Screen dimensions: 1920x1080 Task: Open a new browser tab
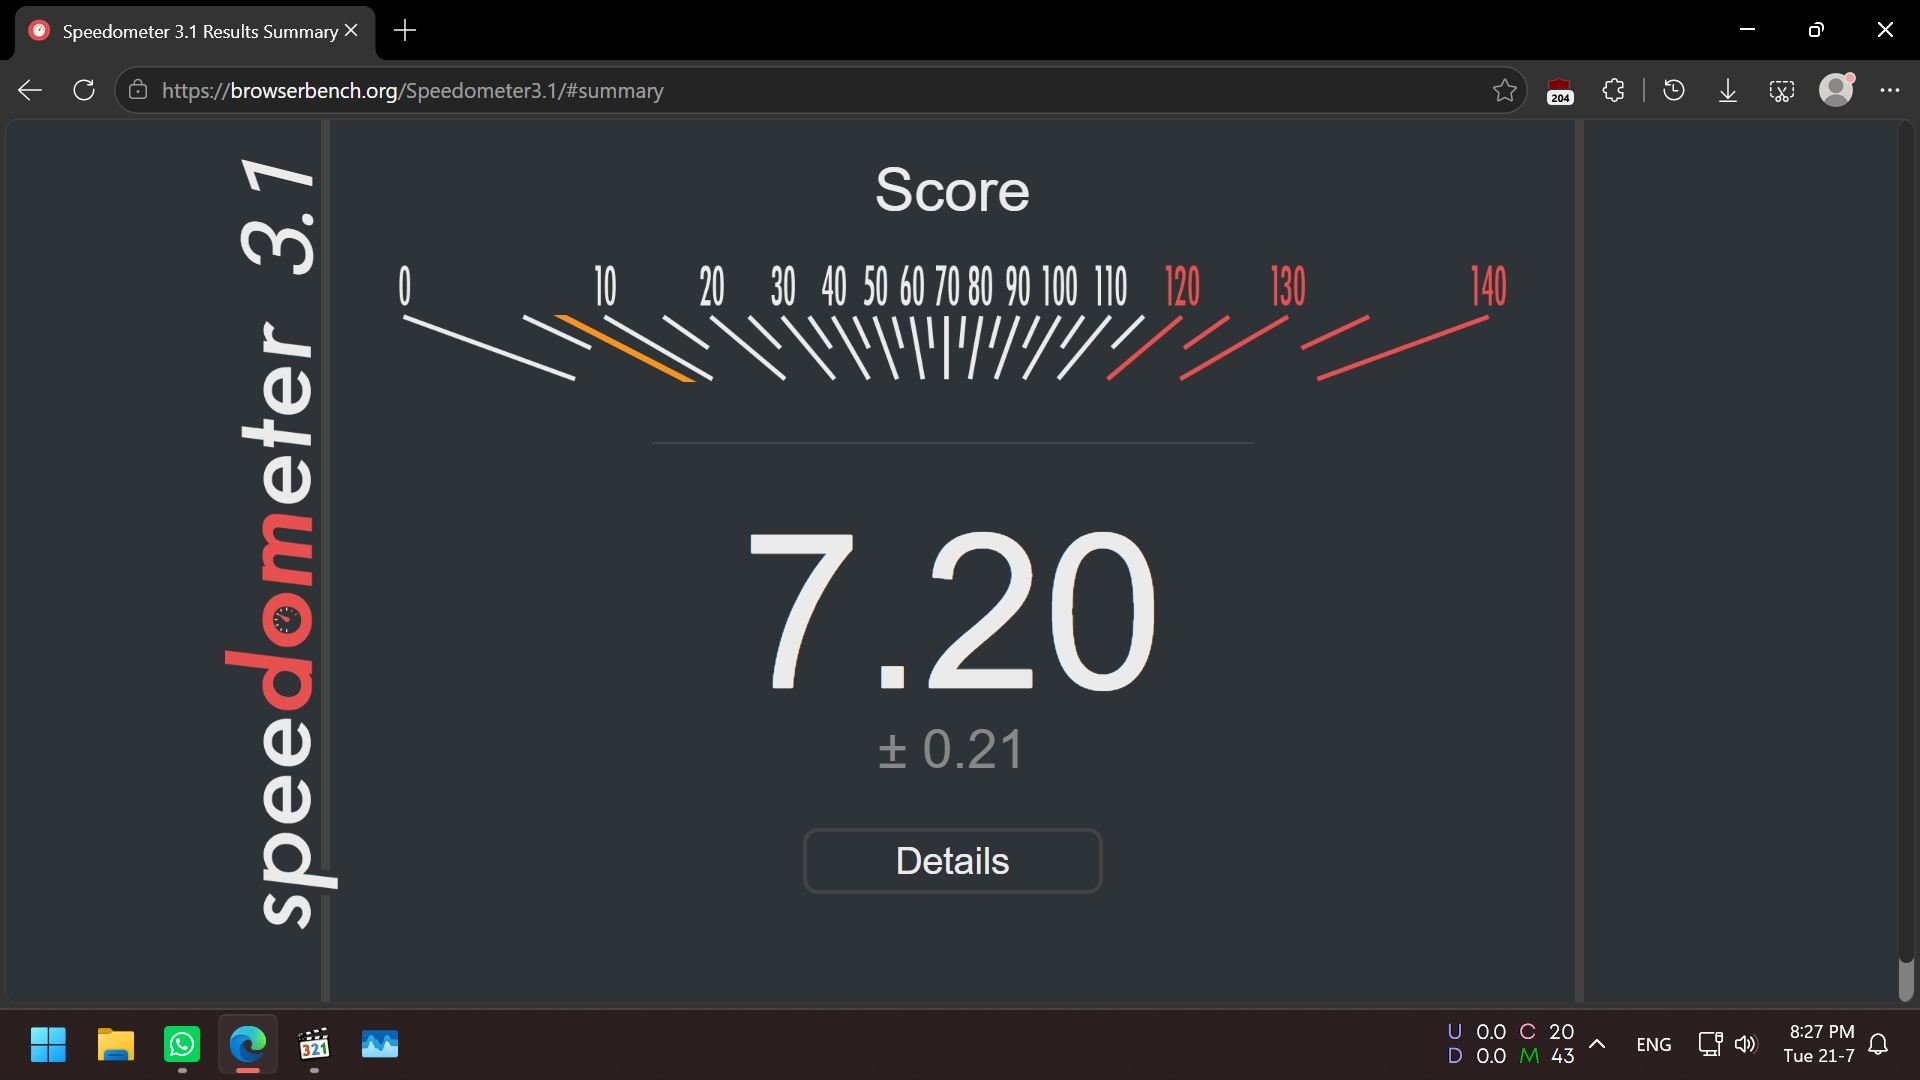405,31
